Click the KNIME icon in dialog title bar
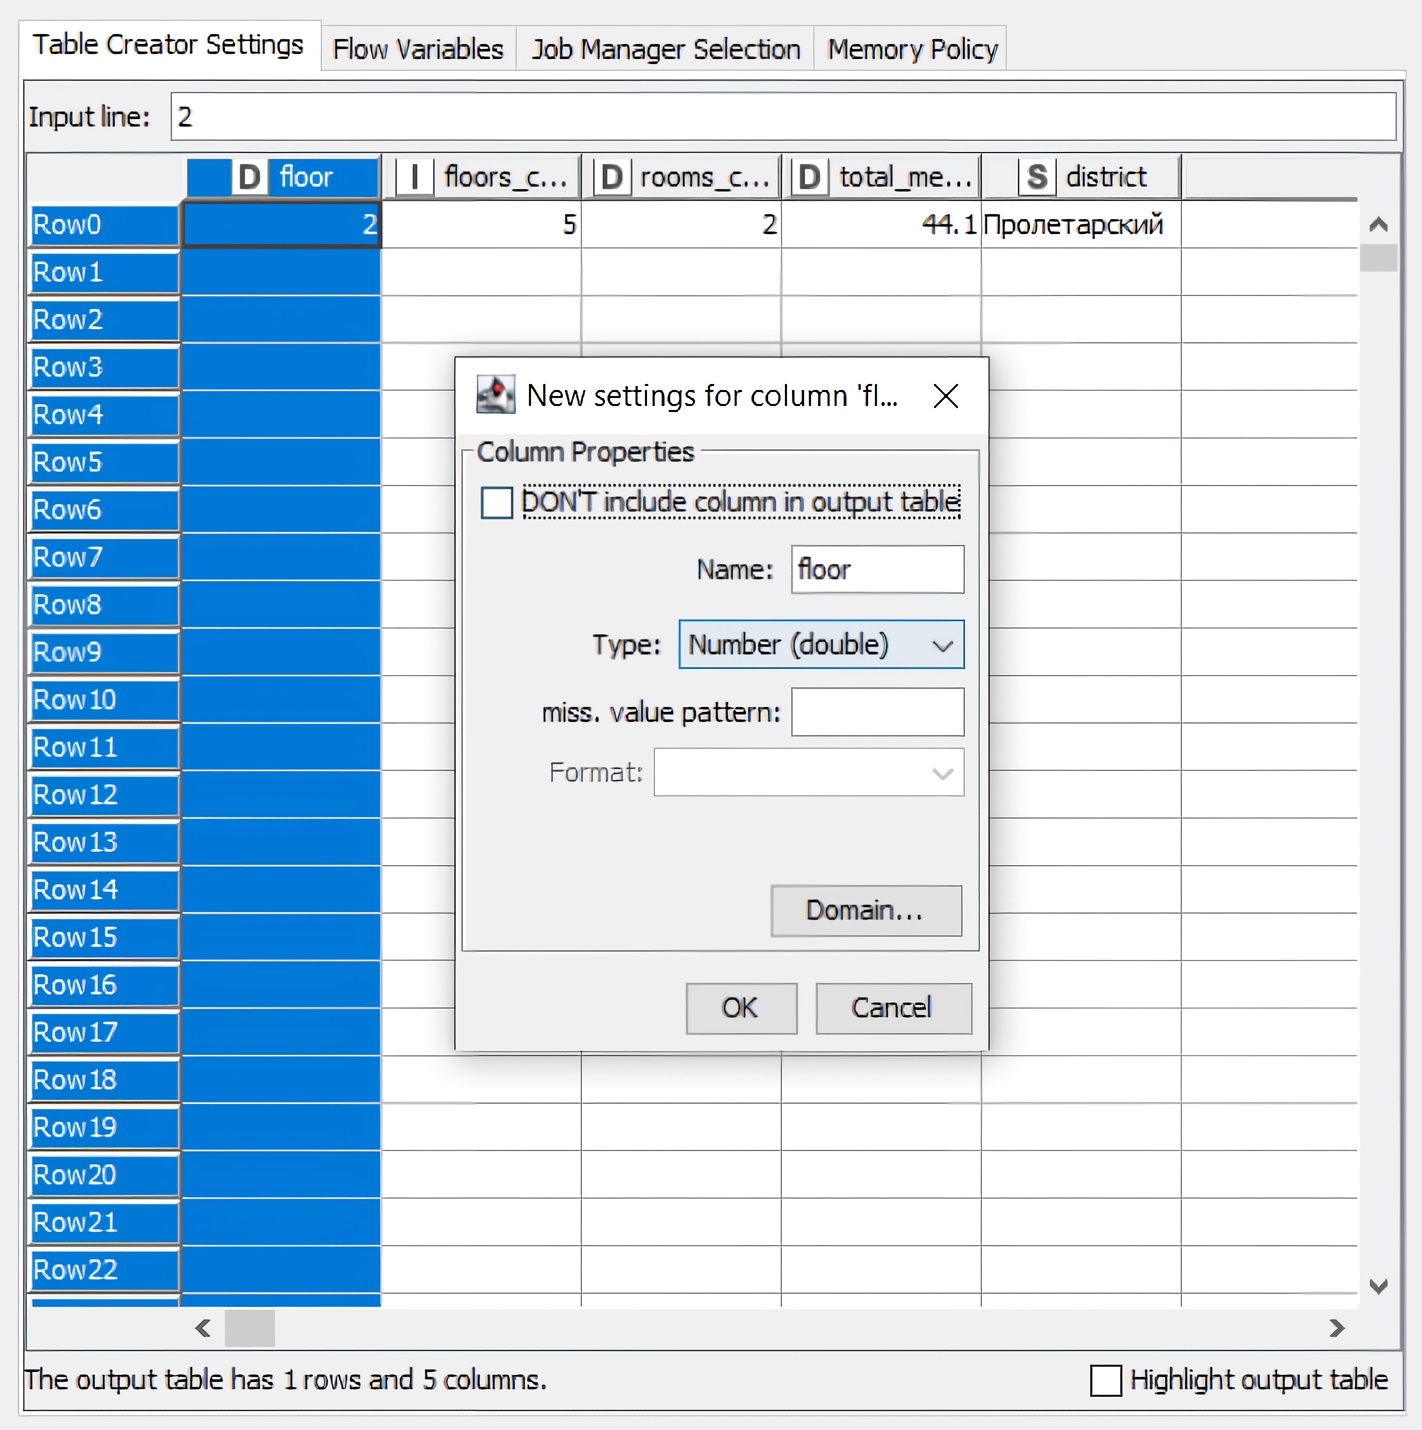Screen dimensions: 1422x1430 [495, 396]
